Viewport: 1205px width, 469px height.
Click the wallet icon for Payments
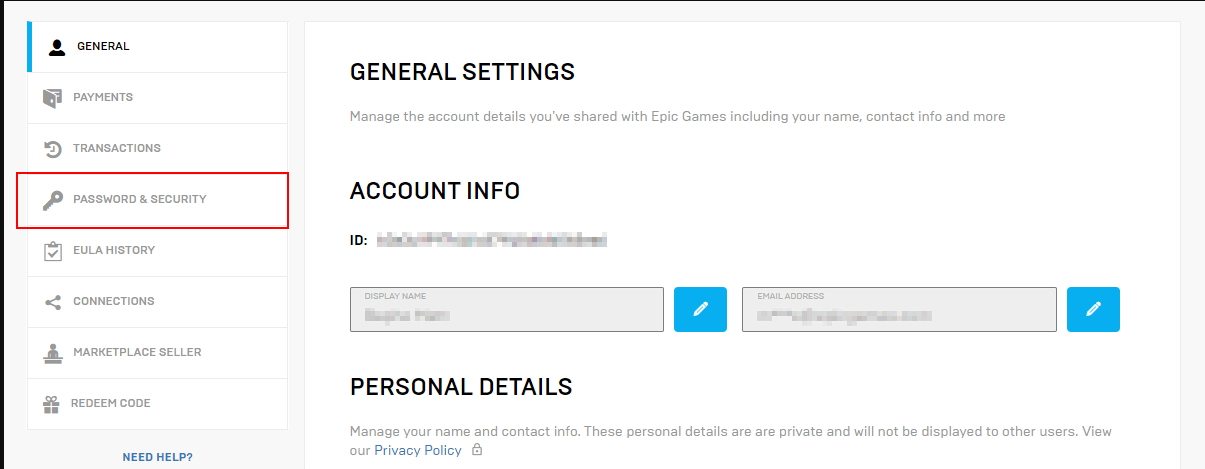pos(52,98)
